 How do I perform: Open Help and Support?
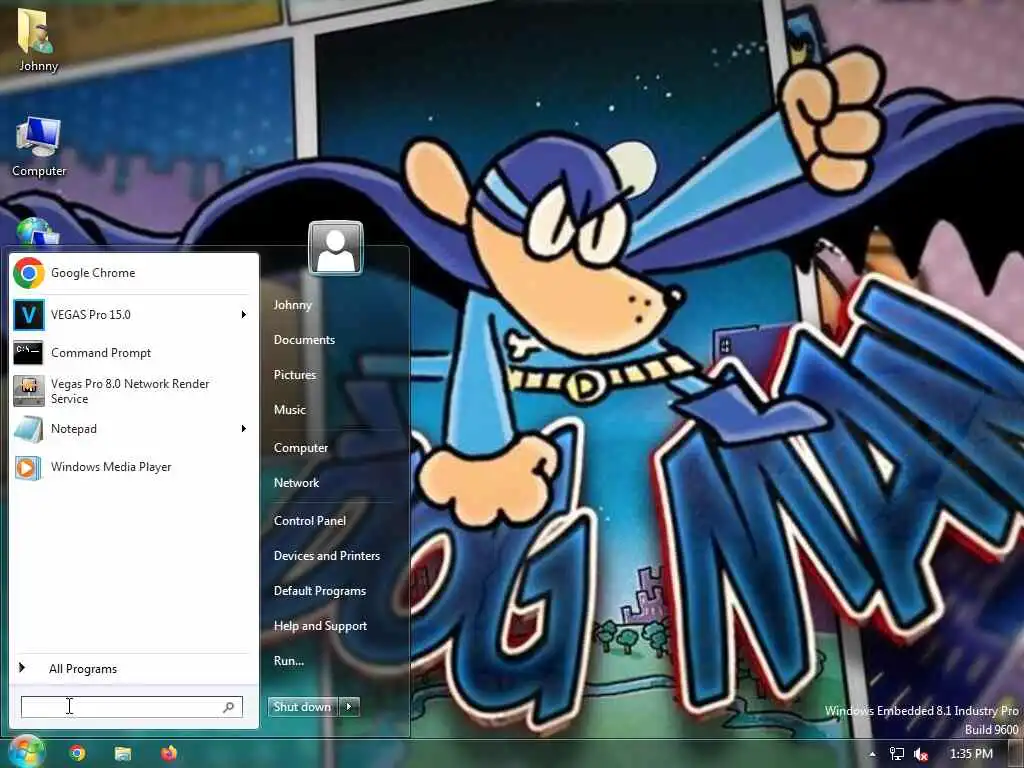pos(320,626)
